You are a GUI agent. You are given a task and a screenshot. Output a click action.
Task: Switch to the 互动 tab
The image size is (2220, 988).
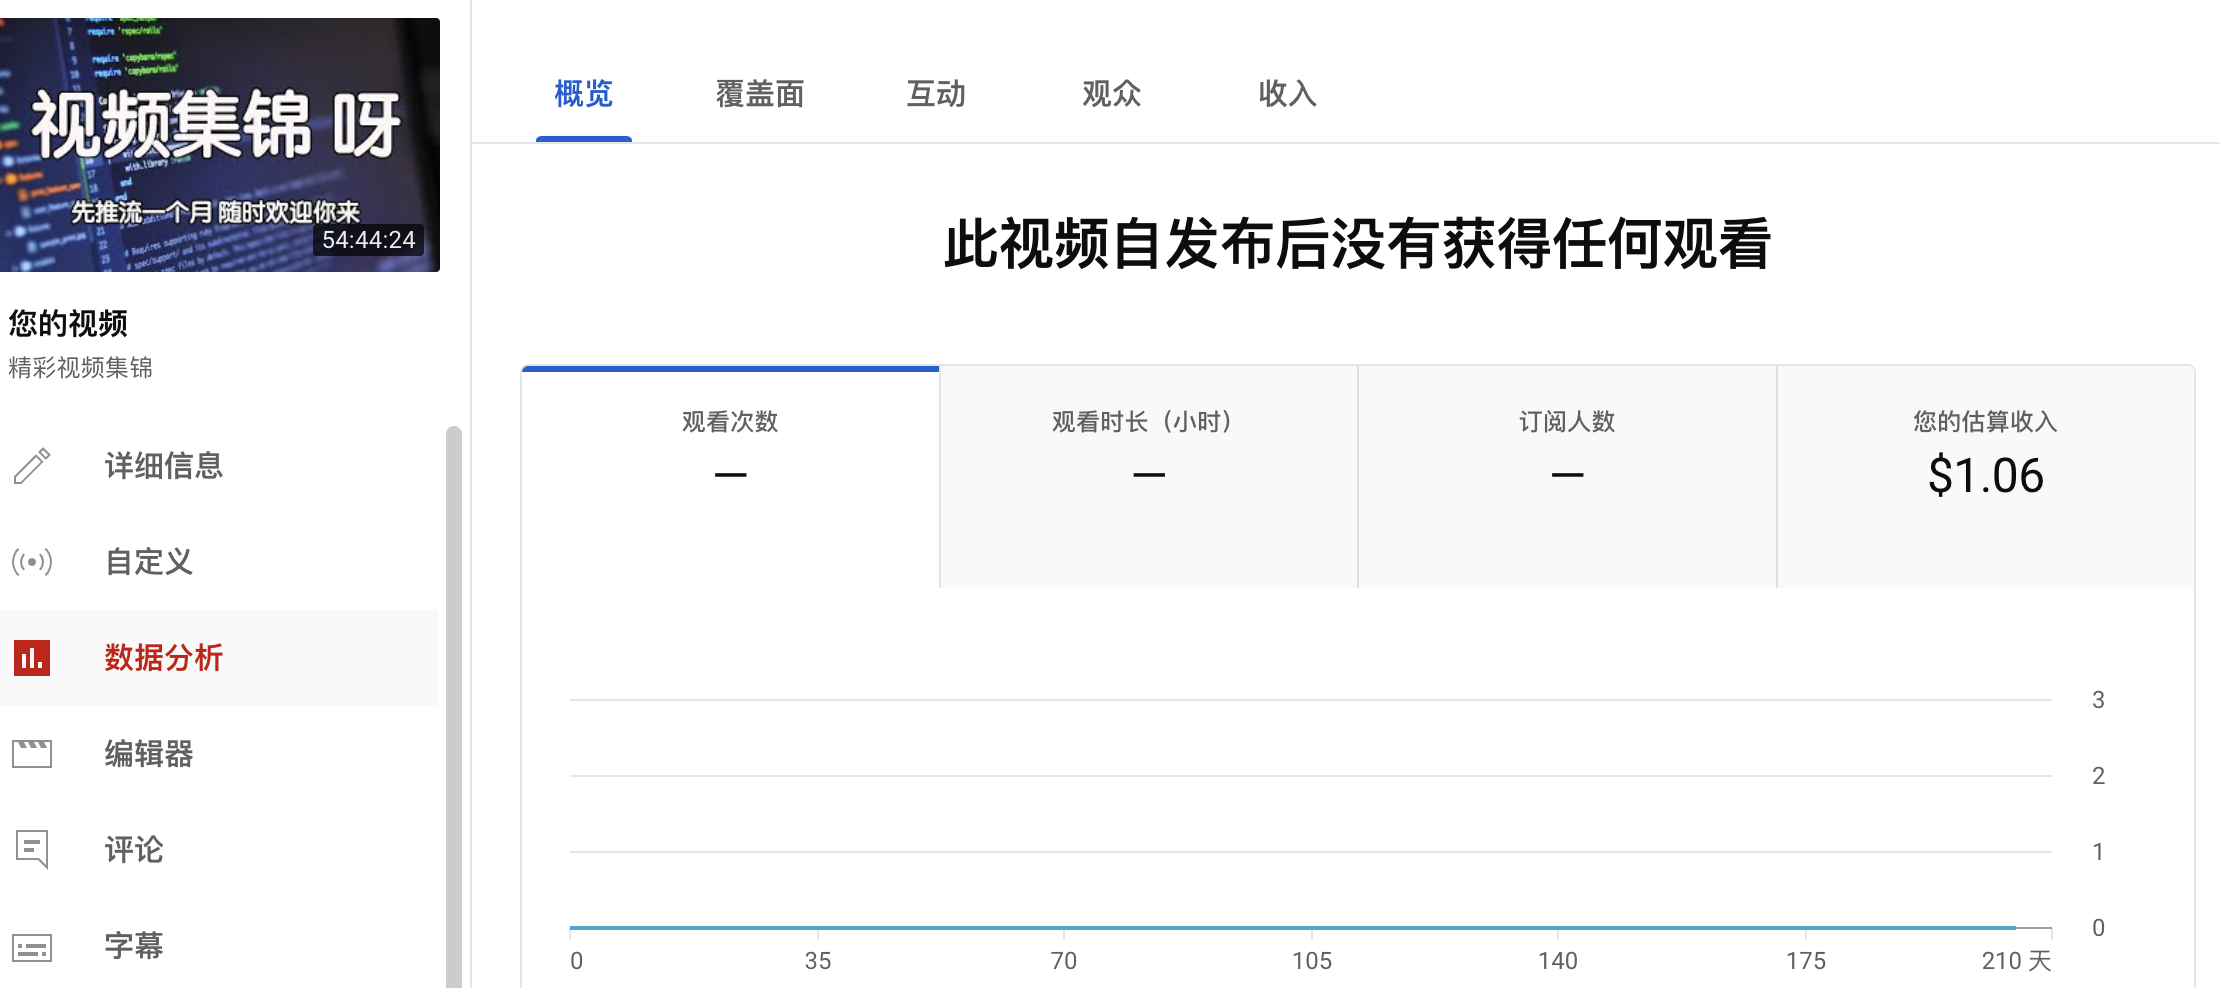(x=936, y=94)
